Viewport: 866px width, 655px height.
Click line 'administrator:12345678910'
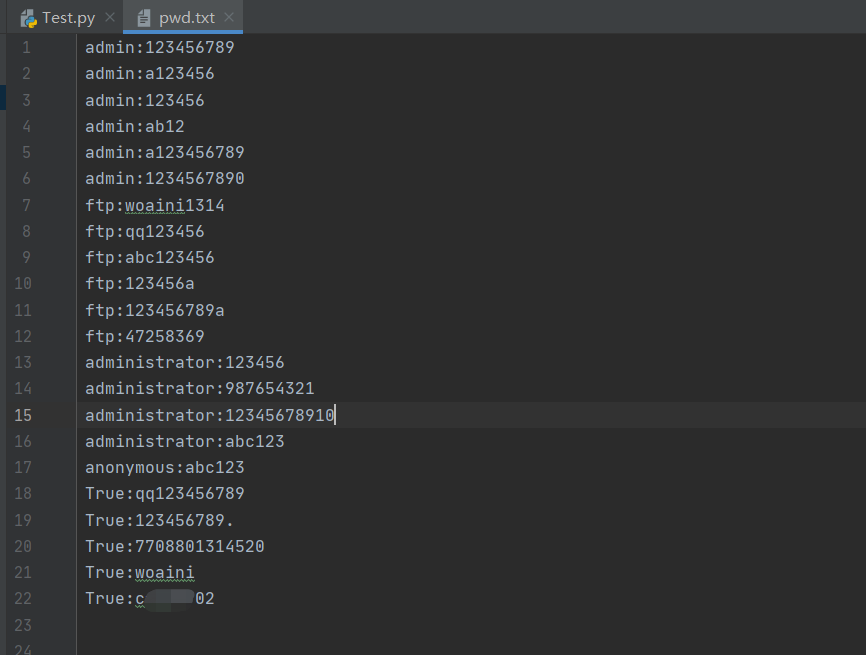tap(210, 415)
